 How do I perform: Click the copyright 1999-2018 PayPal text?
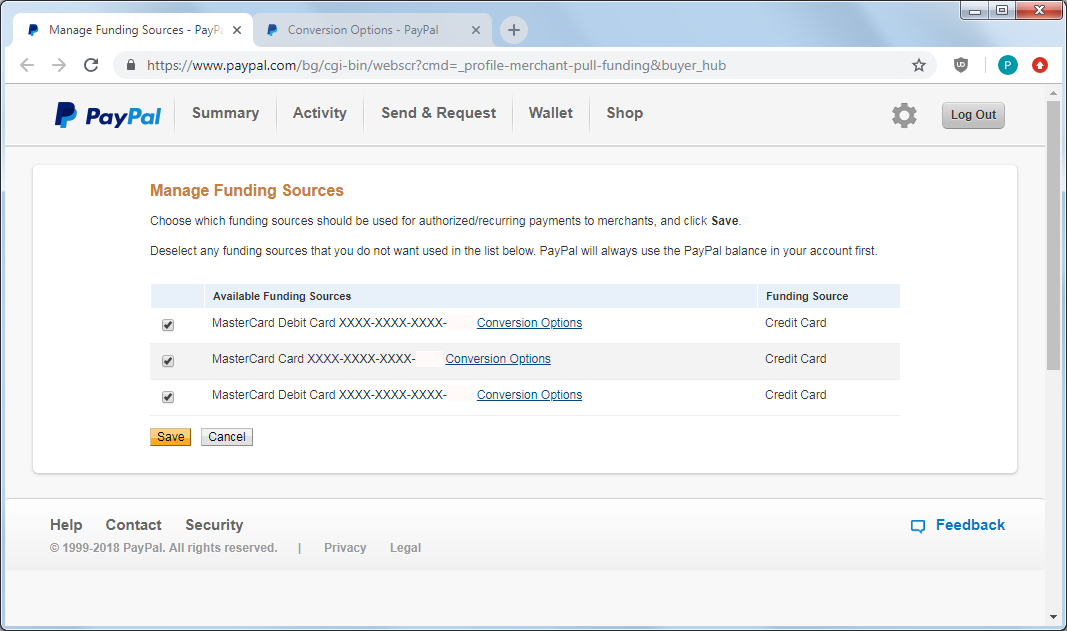pyautogui.click(x=163, y=548)
